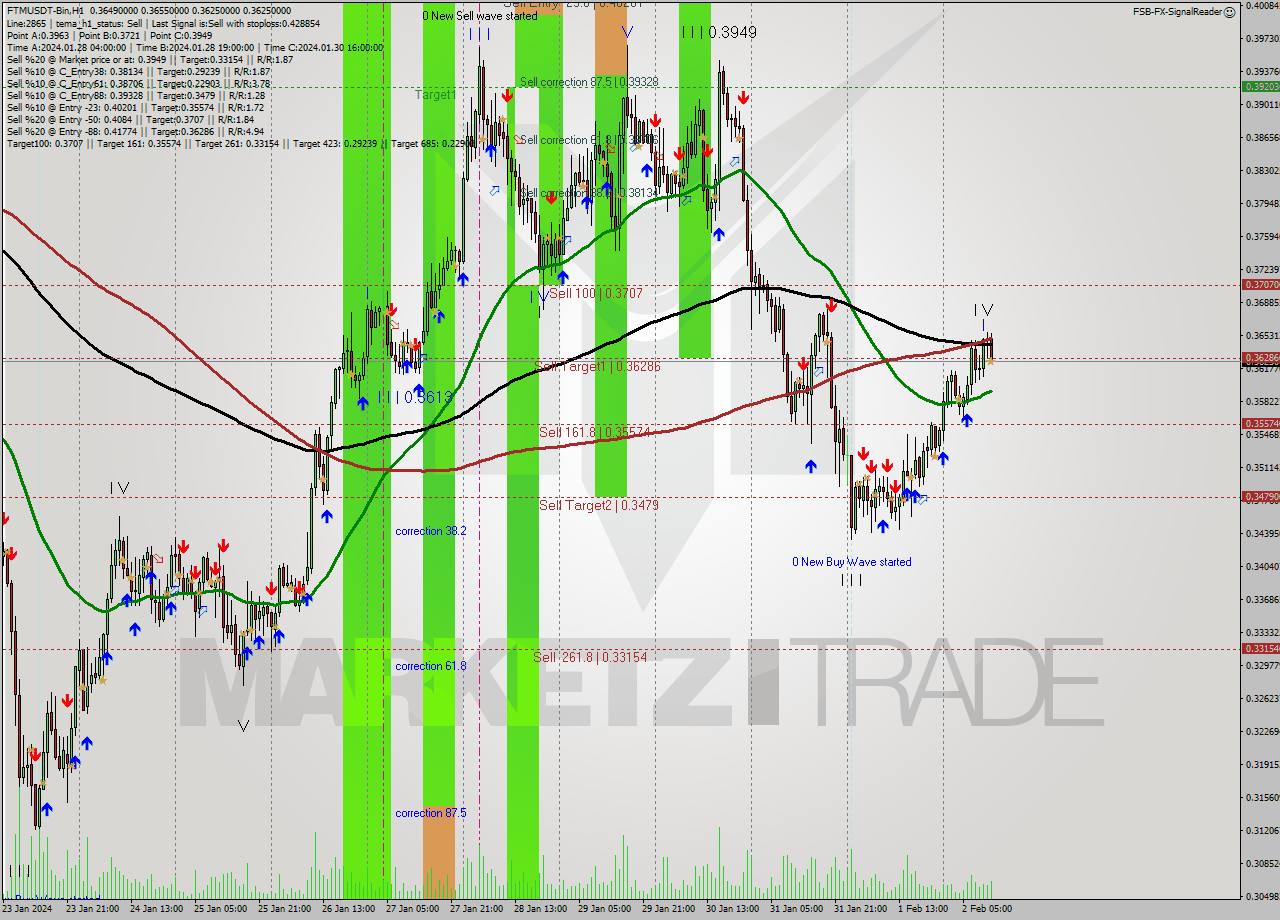Click the 'Sell %10 @ C_Entry88' line
Image resolution: width=1280 pixels, height=920 pixels.
coord(135,95)
